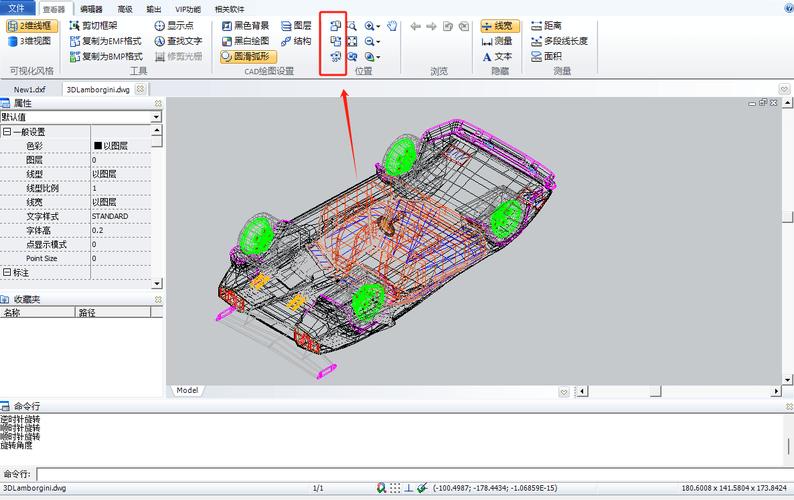The image size is (794, 500).
Task: Activate the pan hand tool
Action: tap(392, 25)
